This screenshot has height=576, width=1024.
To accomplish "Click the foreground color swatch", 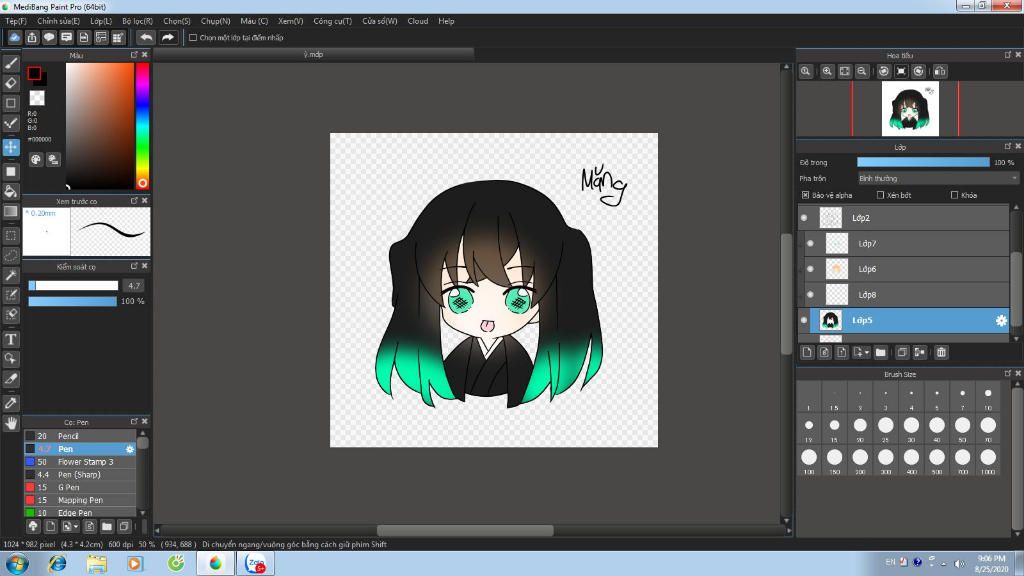I will (x=35, y=73).
